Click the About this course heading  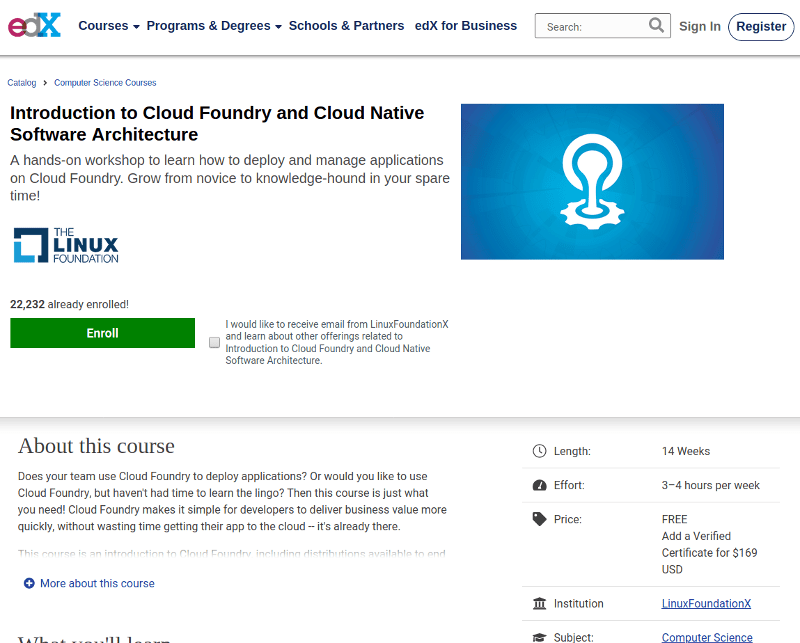pos(96,446)
